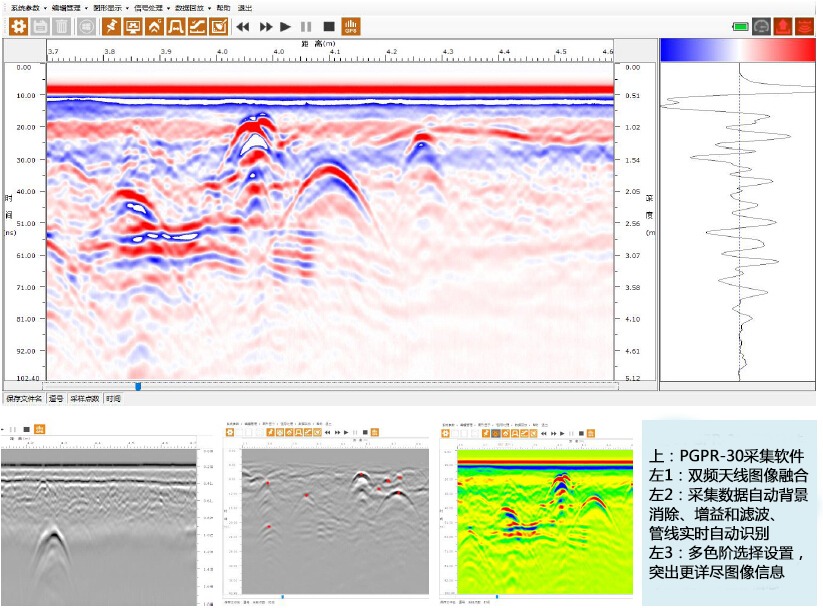Click the GPS icon in toolbar

click(351, 26)
